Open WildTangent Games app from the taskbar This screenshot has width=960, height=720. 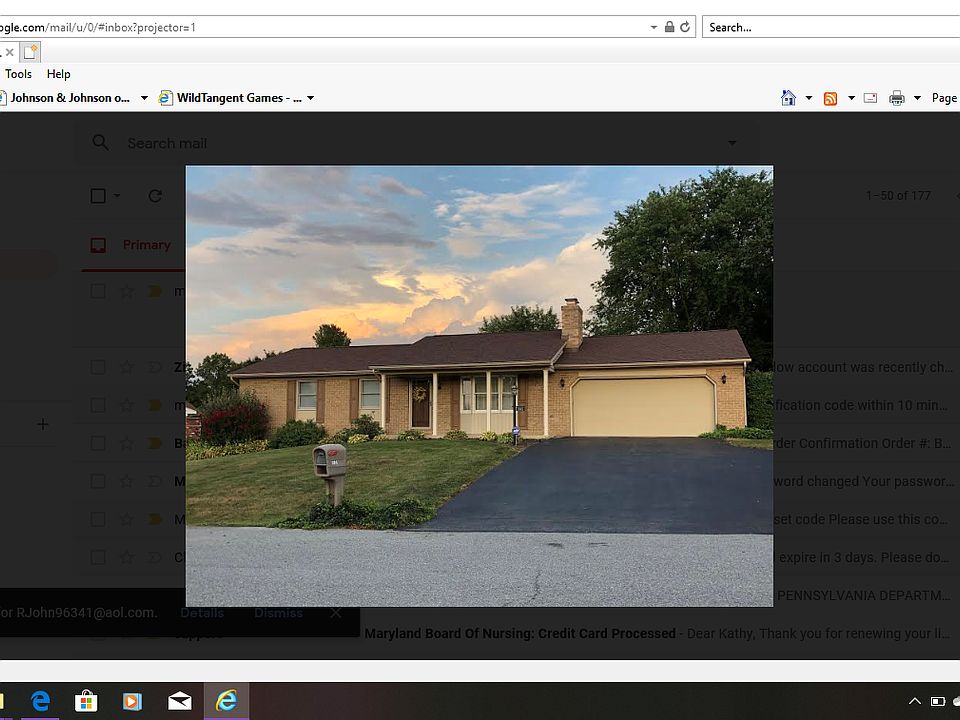click(133, 701)
